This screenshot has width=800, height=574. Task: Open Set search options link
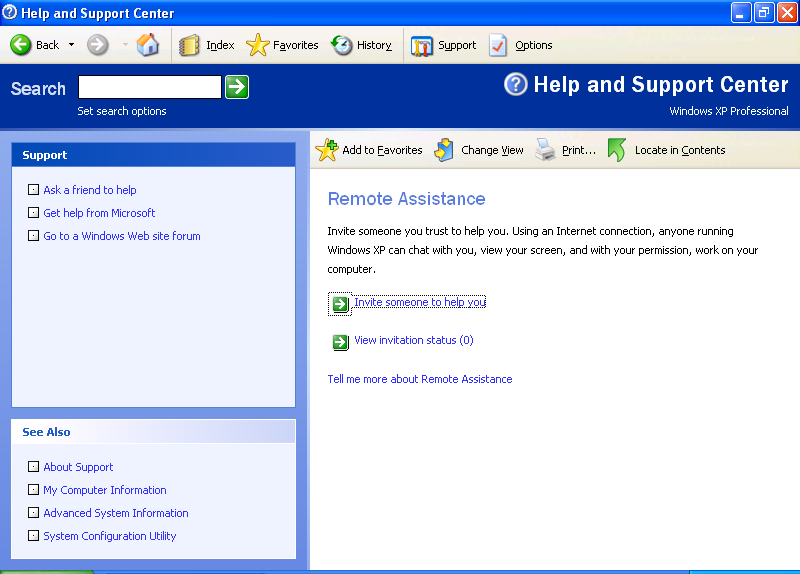point(122,111)
